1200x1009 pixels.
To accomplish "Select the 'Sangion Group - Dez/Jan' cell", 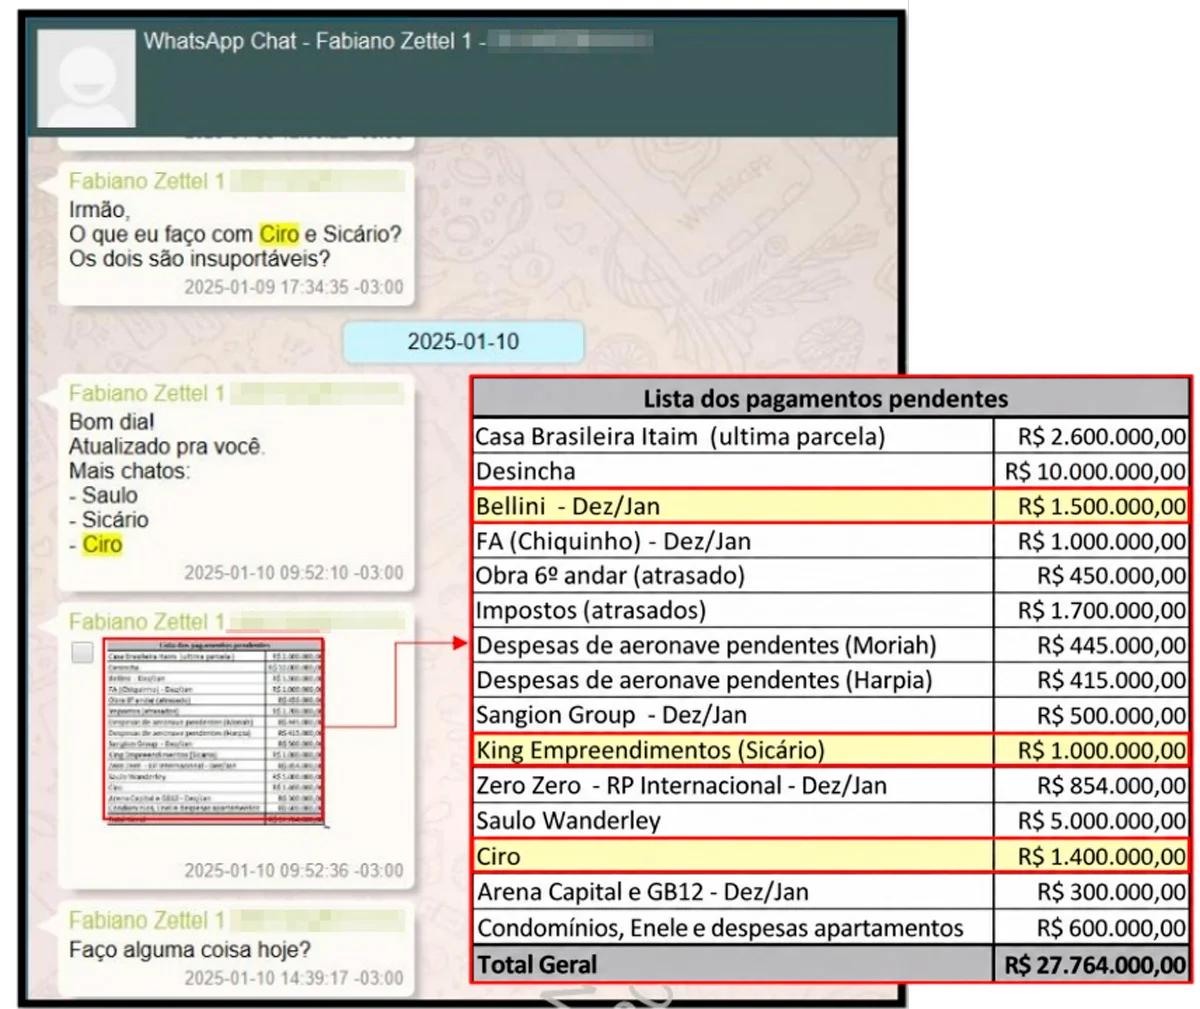I will tap(733, 715).
